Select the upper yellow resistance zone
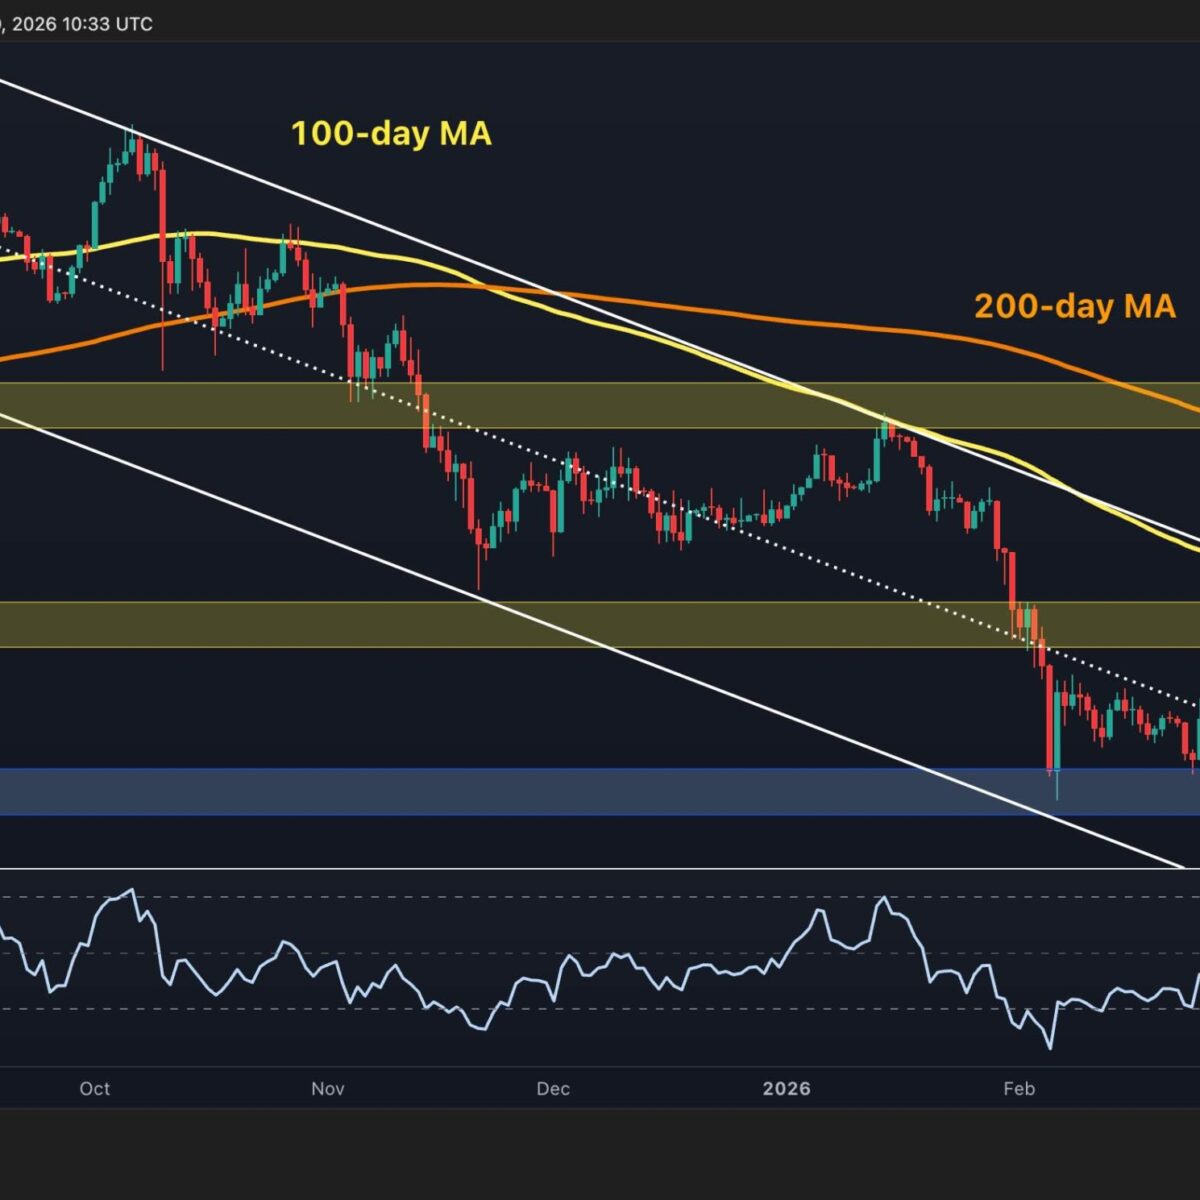This screenshot has width=1200, height=1200. tap(600, 405)
